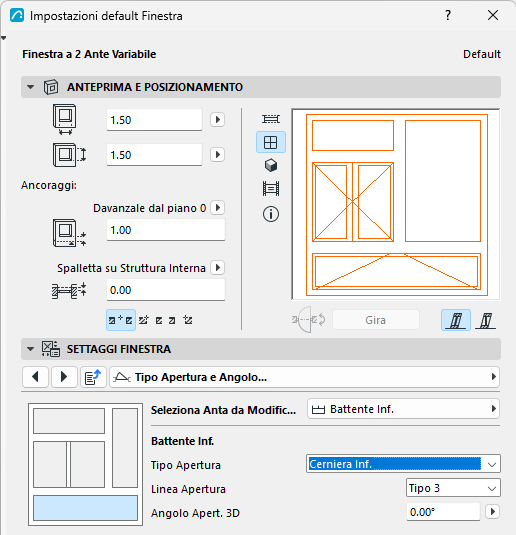Viewport: 516px width, 535px height.
Task: Open the Tipo Apertura dropdown showing Cerniera Inf.
Action: coord(403,464)
